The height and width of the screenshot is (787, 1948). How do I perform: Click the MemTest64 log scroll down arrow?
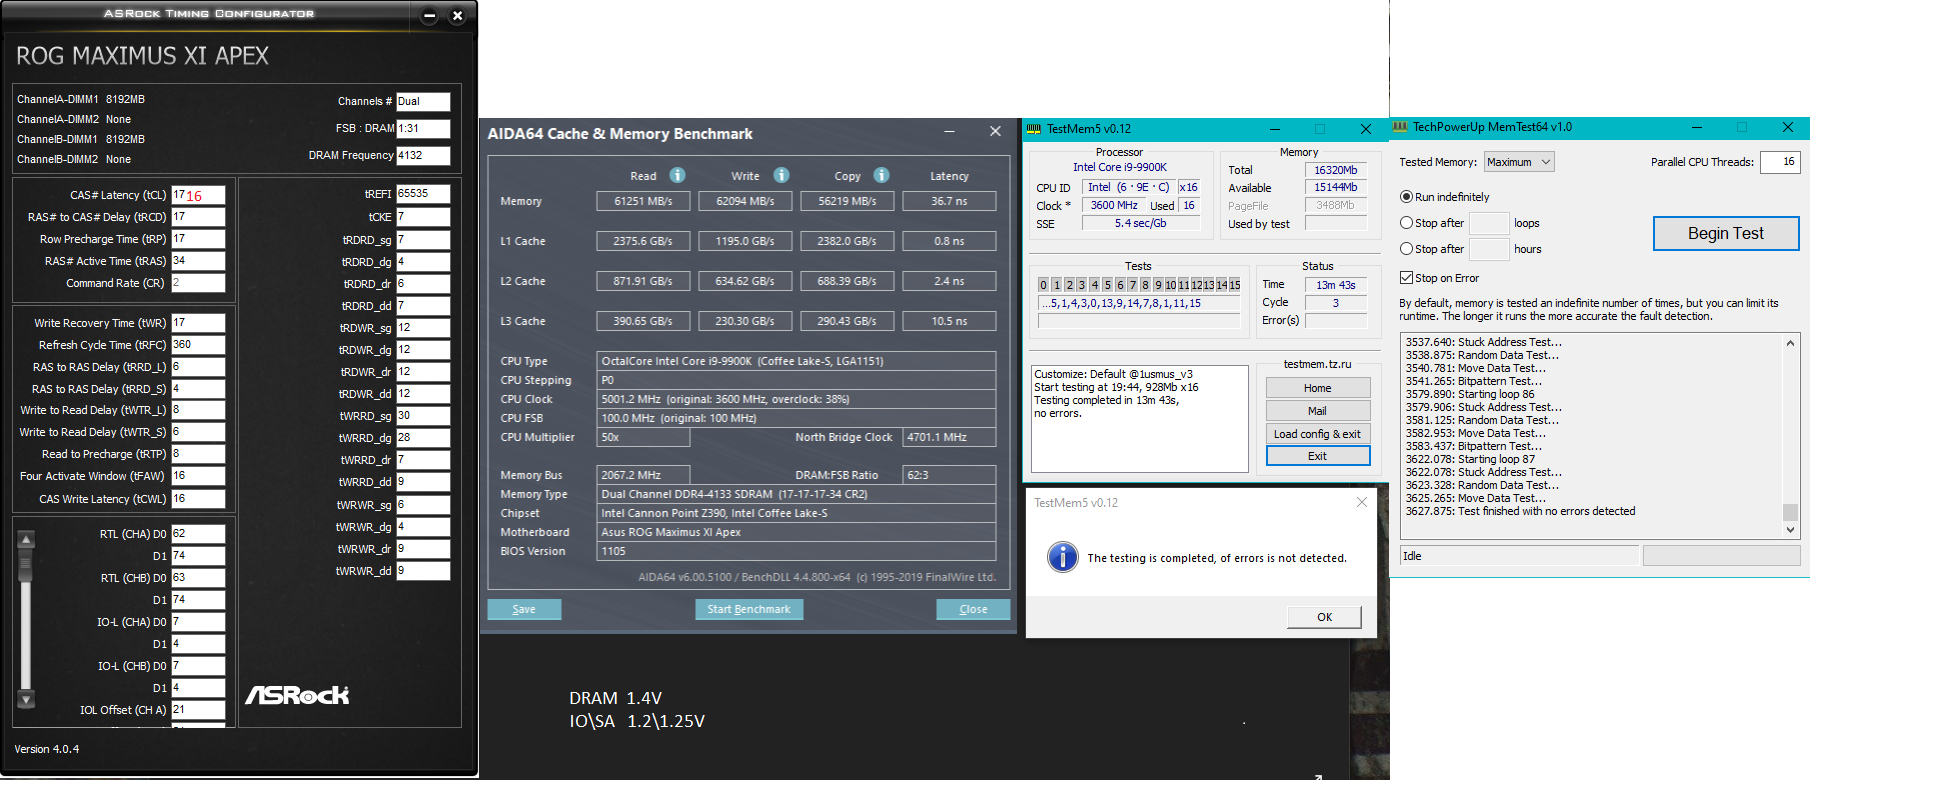click(1790, 530)
